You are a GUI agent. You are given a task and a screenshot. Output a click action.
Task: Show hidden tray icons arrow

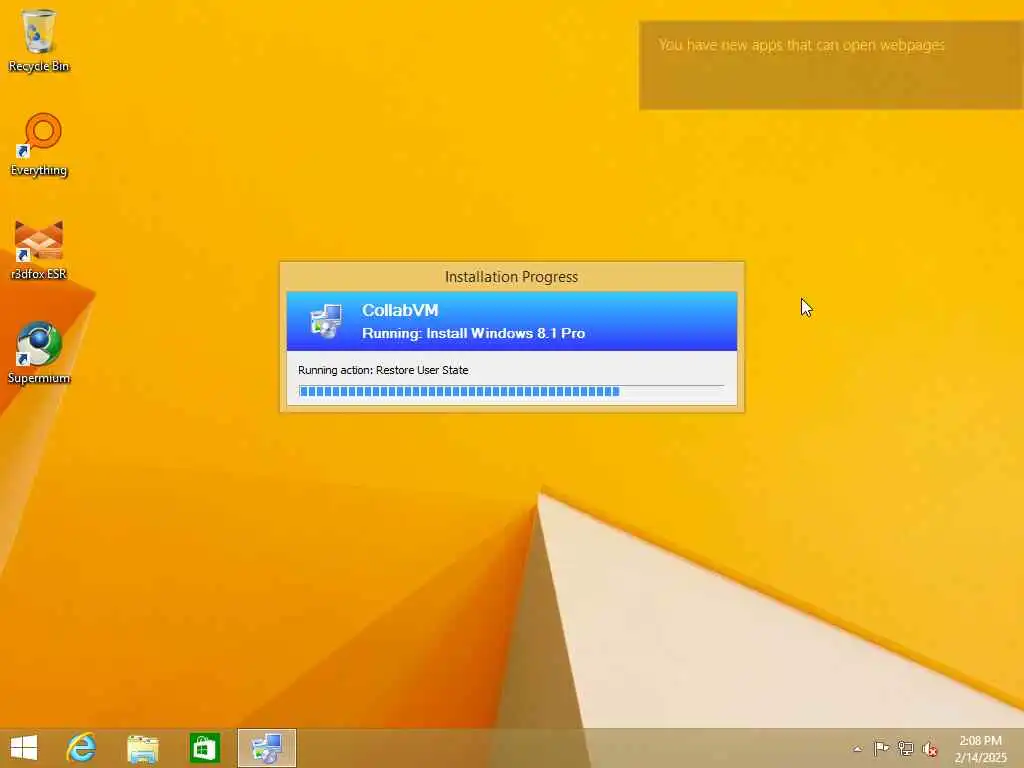pyautogui.click(x=857, y=749)
